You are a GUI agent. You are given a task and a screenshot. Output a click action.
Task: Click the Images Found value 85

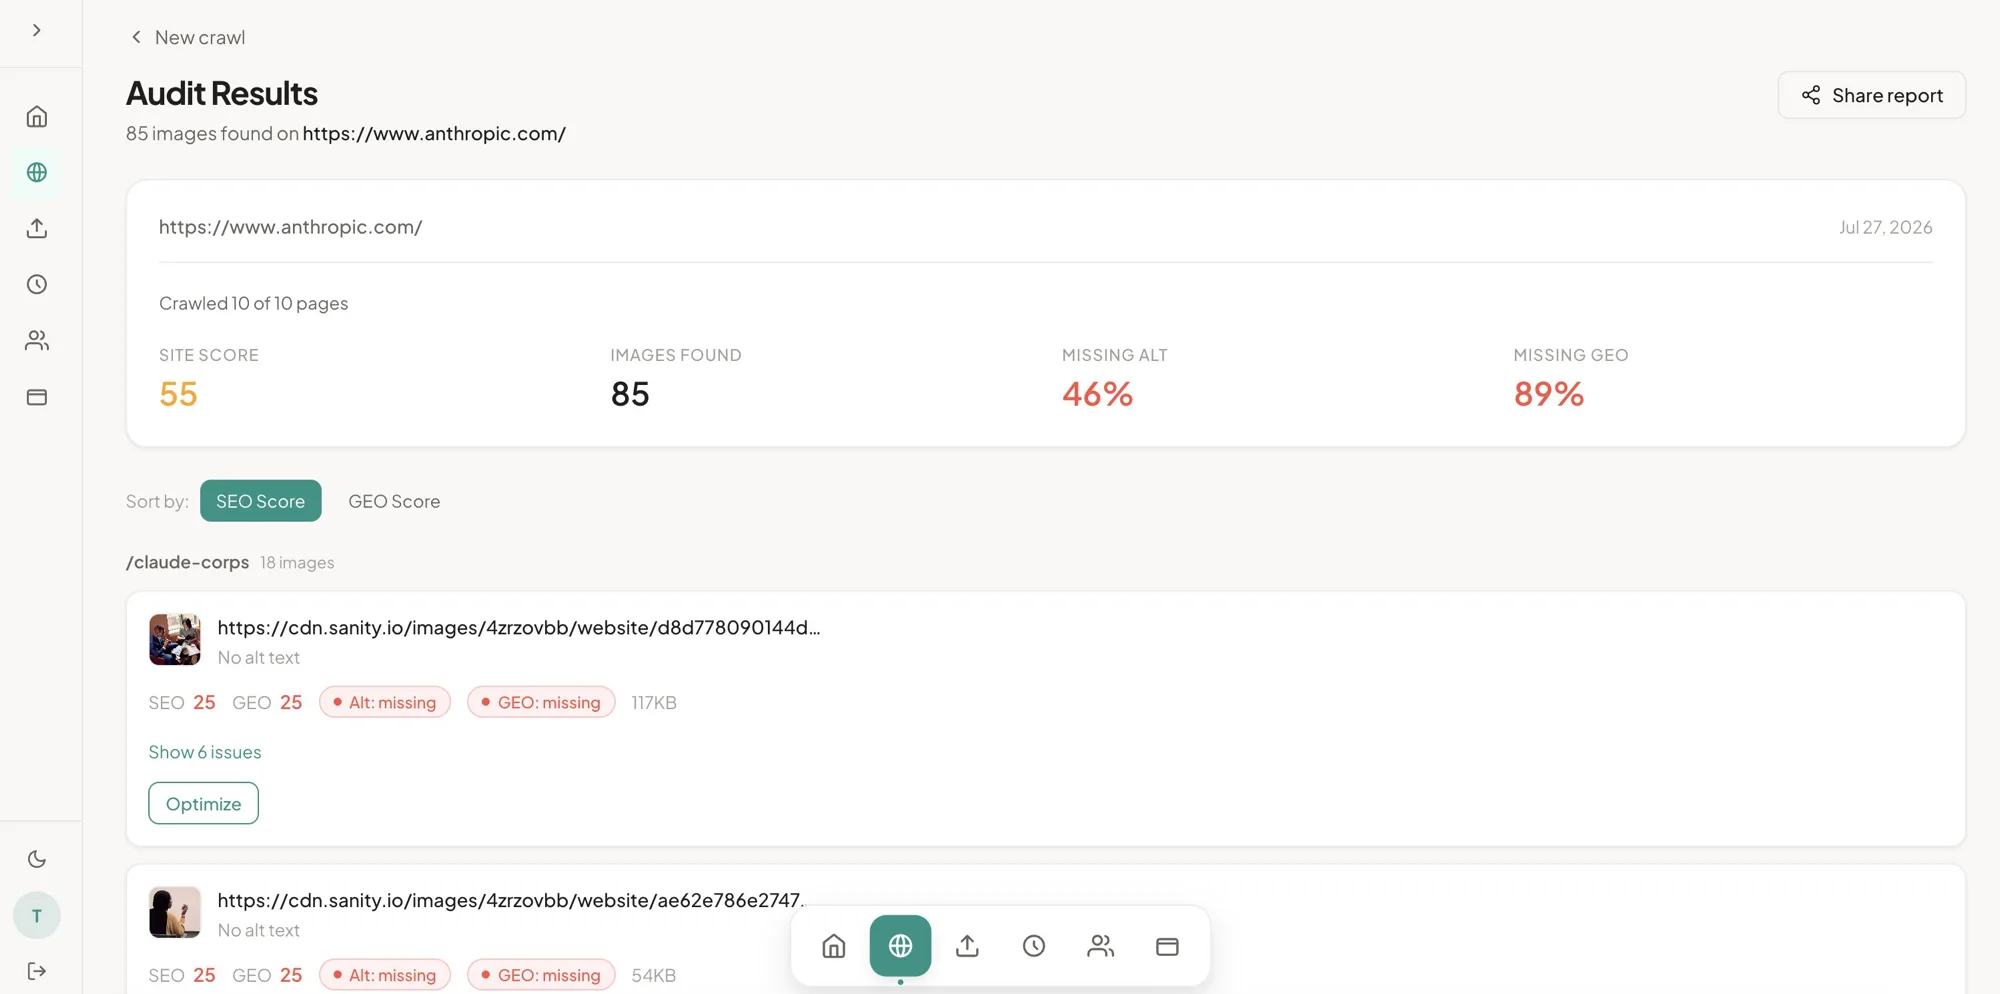click(x=630, y=394)
